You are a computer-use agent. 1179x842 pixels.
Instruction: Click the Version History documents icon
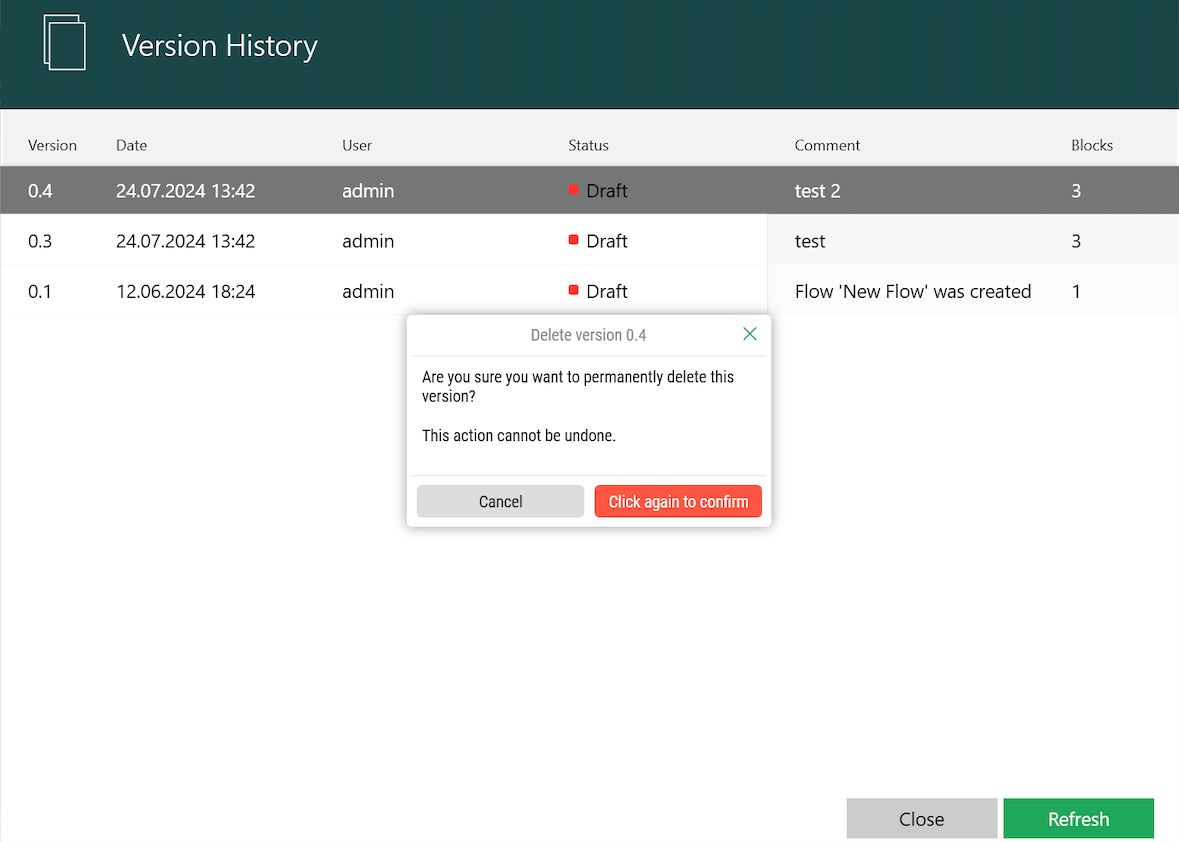(x=65, y=43)
